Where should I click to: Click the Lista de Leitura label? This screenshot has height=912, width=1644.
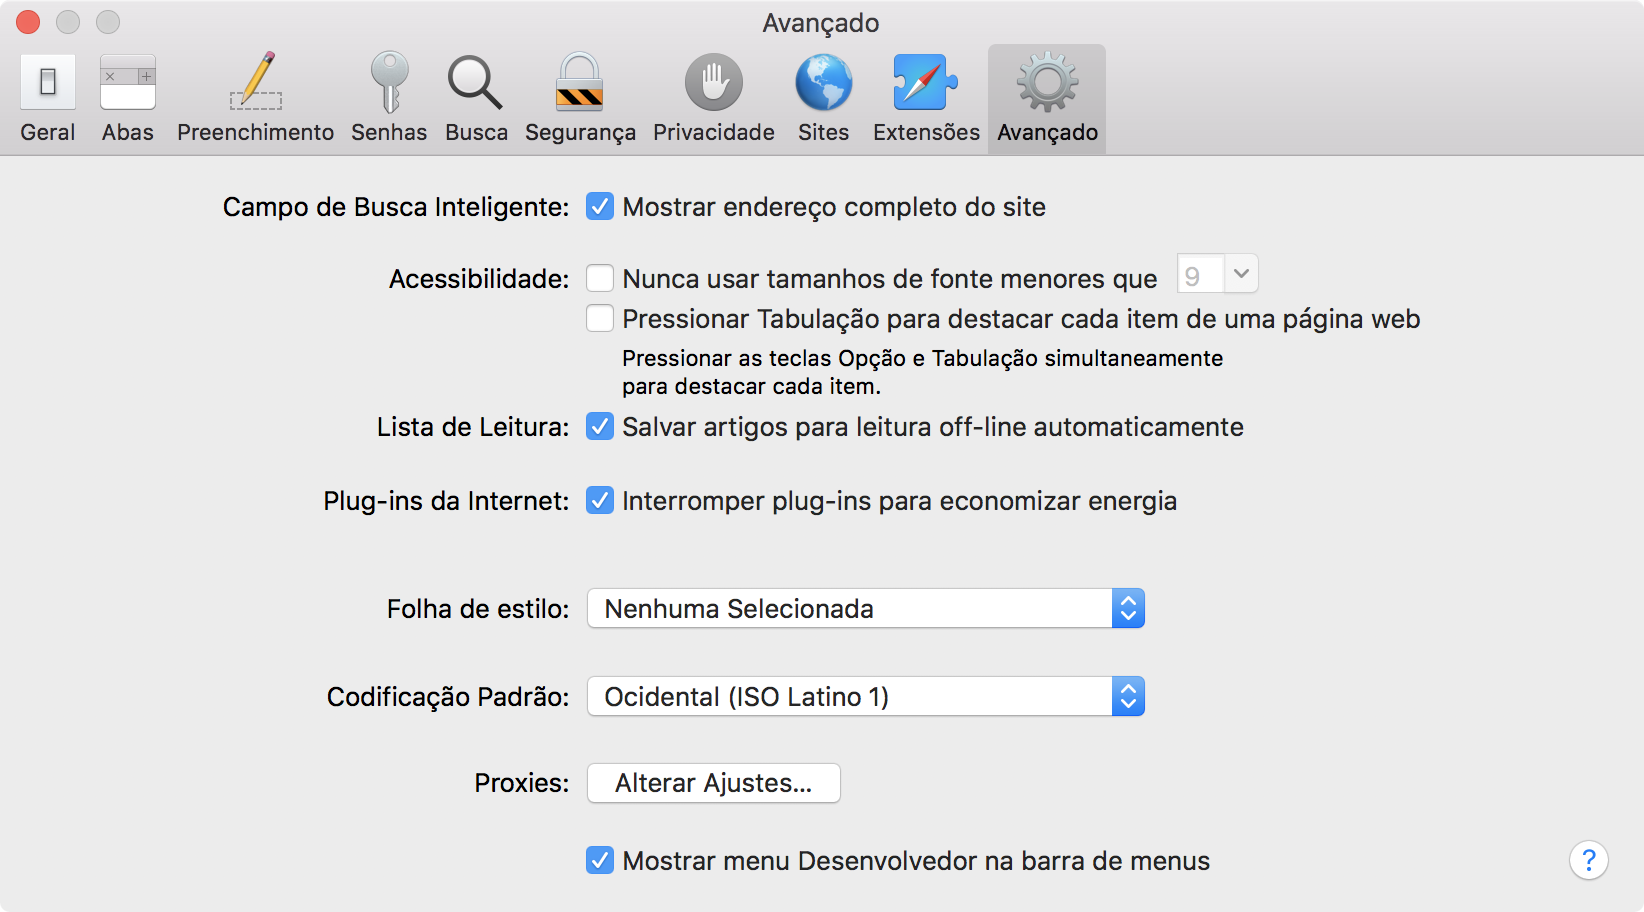473,427
